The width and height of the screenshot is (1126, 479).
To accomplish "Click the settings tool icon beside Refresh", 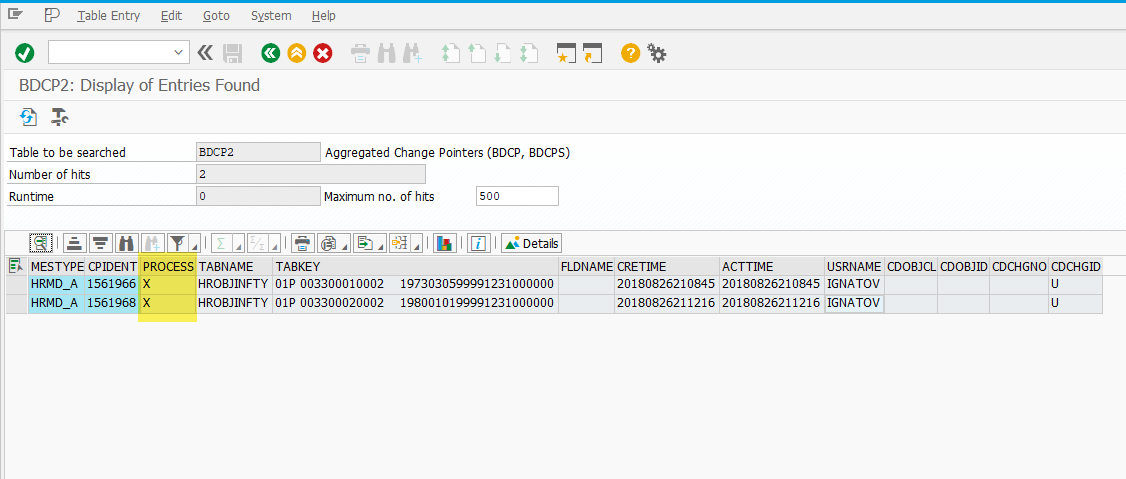I will (60, 116).
